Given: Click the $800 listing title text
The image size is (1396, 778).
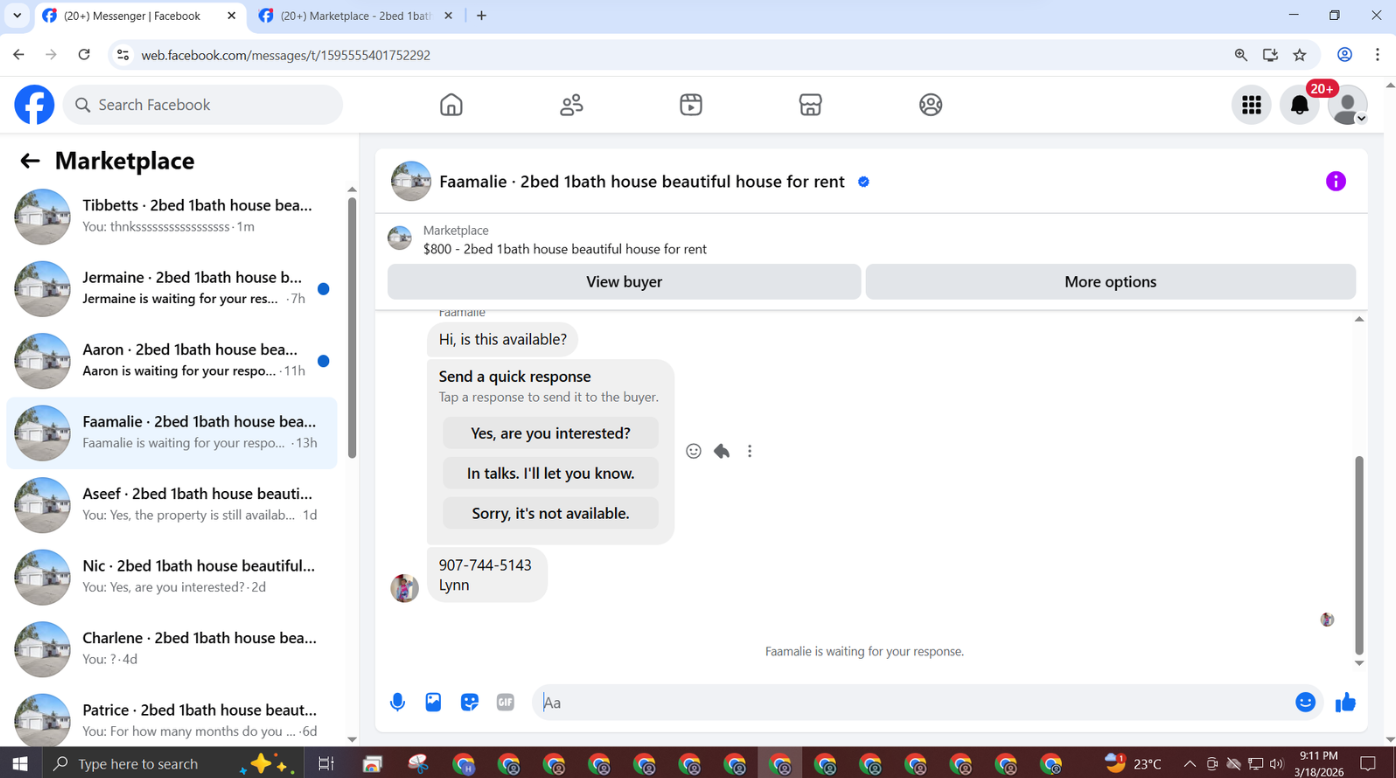Looking at the screenshot, I should click(565, 249).
